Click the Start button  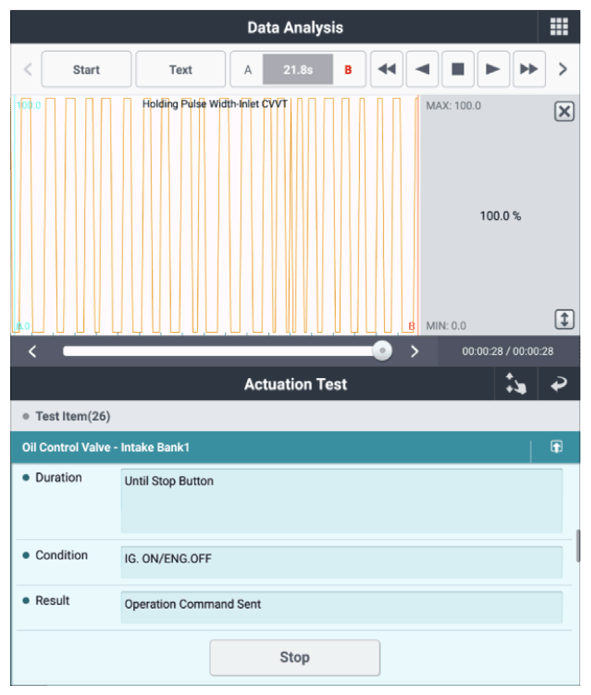coord(86,70)
